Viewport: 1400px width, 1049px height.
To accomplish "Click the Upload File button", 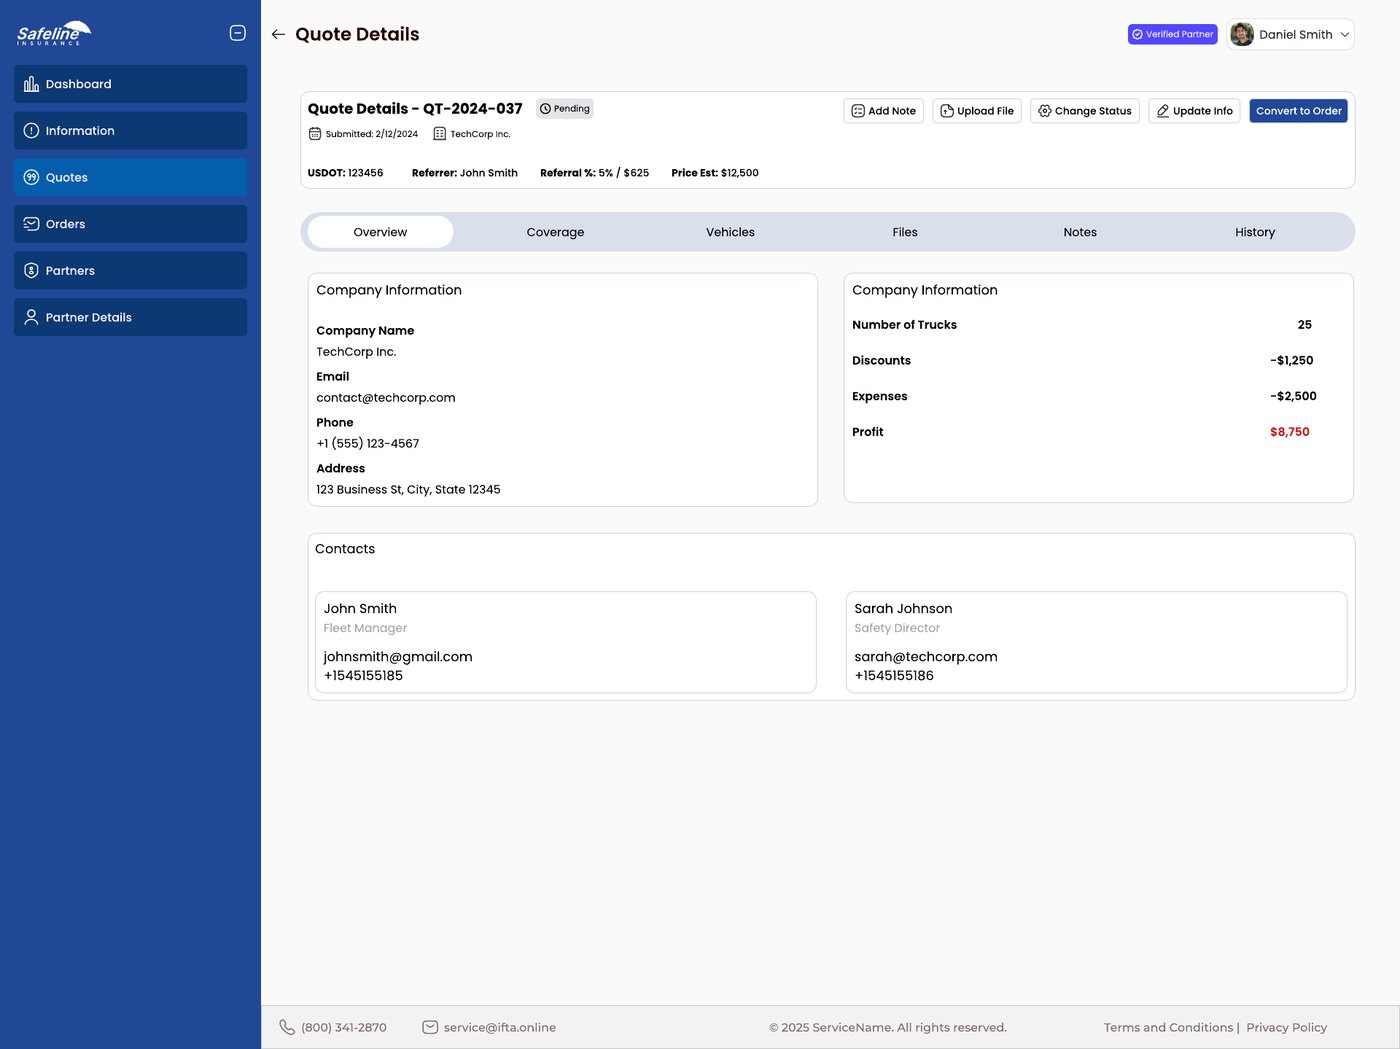I will pyautogui.click(x=977, y=111).
